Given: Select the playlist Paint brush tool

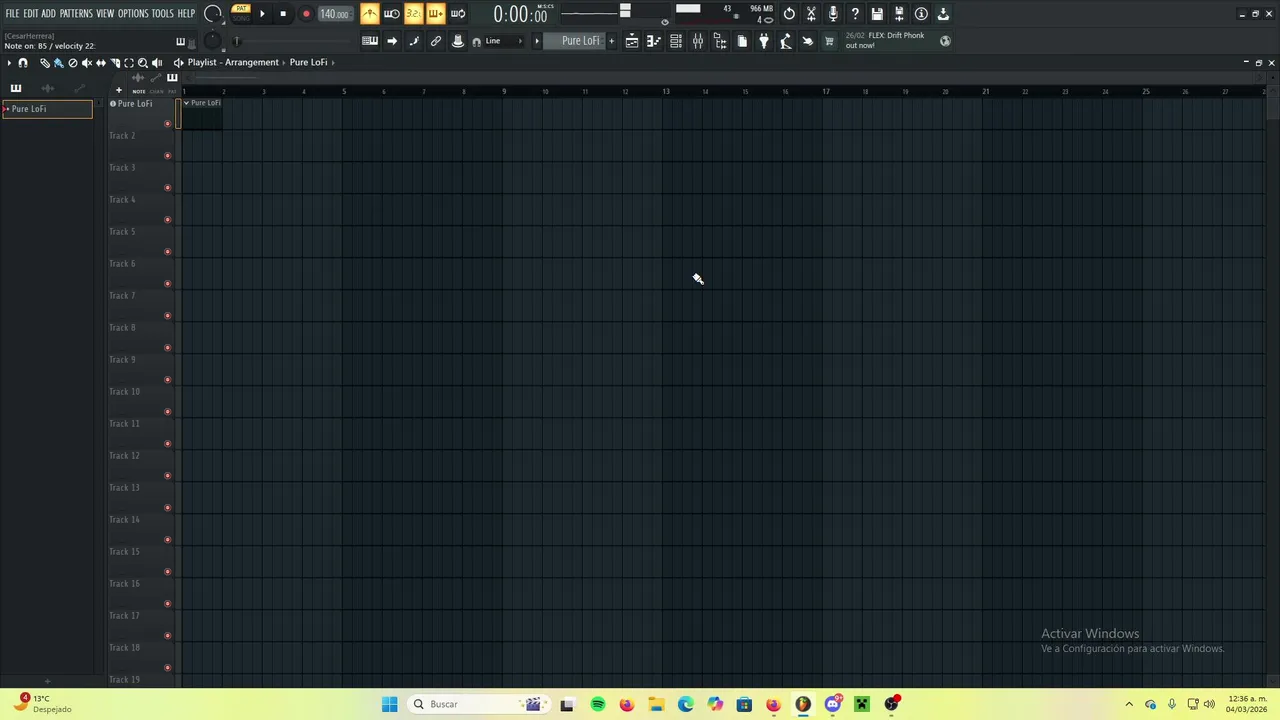Looking at the screenshot, I should [x=58, y=63].
